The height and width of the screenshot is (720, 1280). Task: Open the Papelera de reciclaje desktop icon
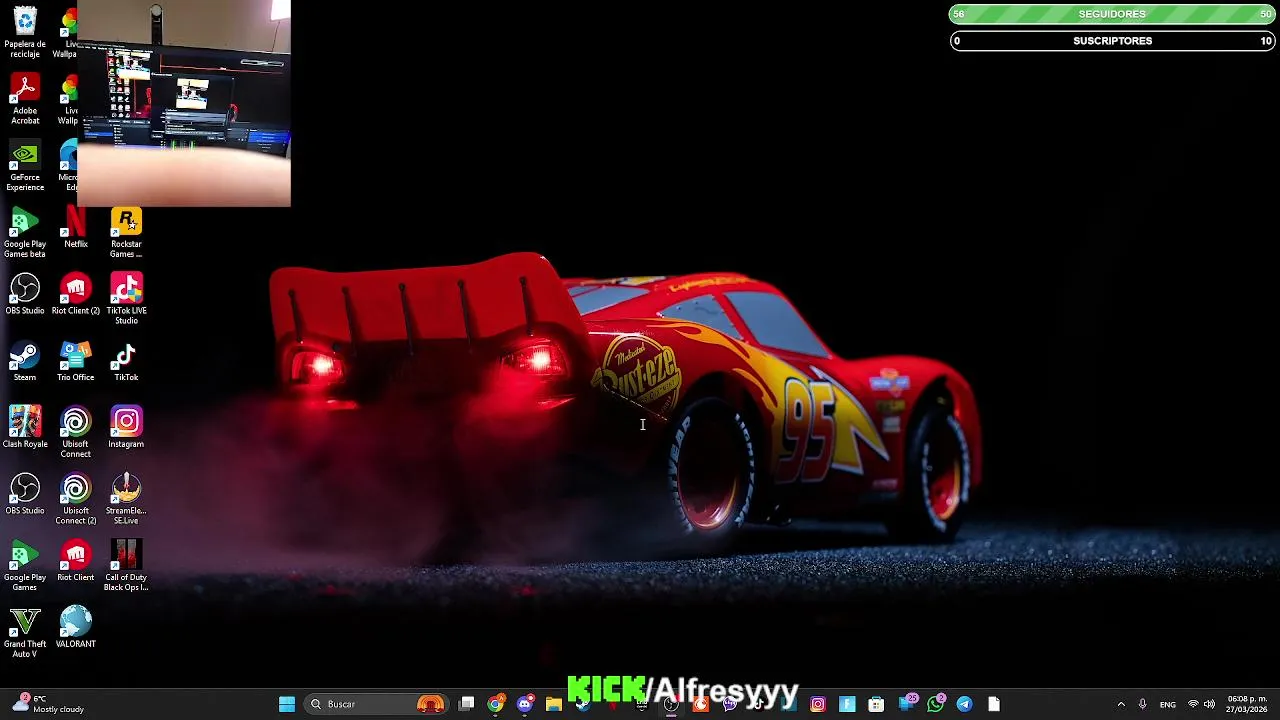coord(25,32)
